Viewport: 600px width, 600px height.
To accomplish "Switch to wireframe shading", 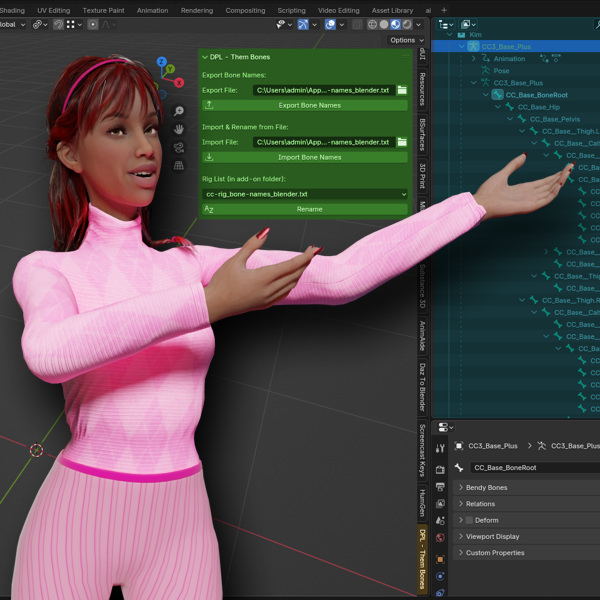I will tap(372, 24).
